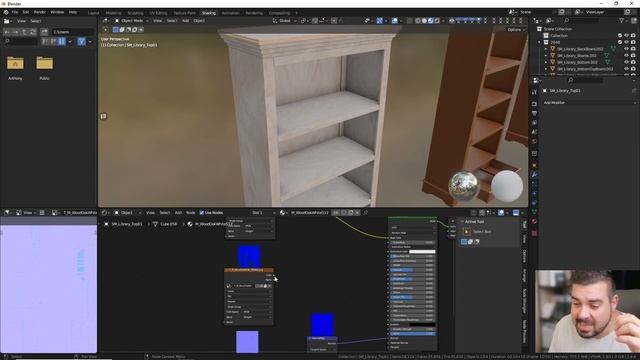Create a new folder in the file browser
The height and width of the screenshot is (360, 640).
coord(44,32)
